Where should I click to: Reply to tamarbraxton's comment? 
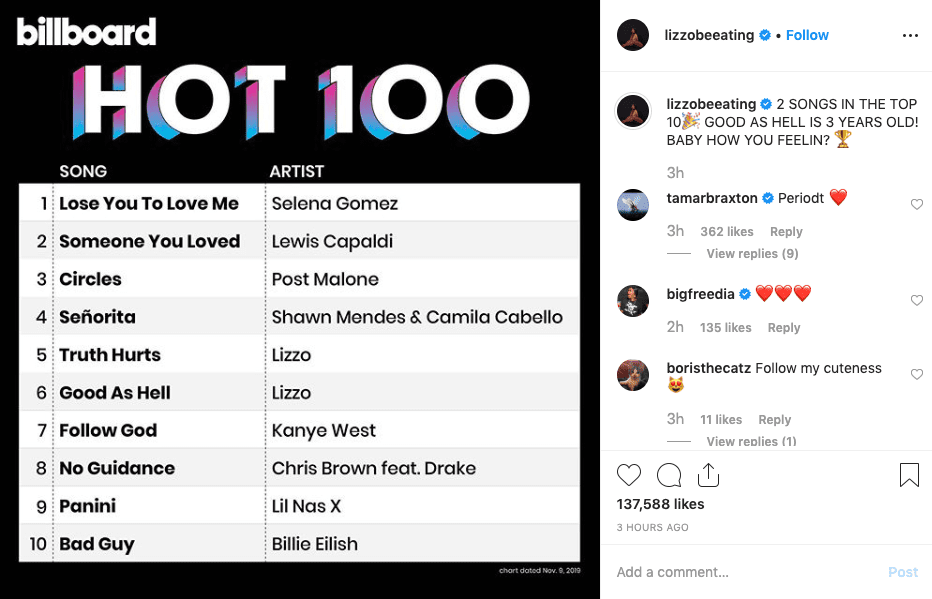[786, 232]
